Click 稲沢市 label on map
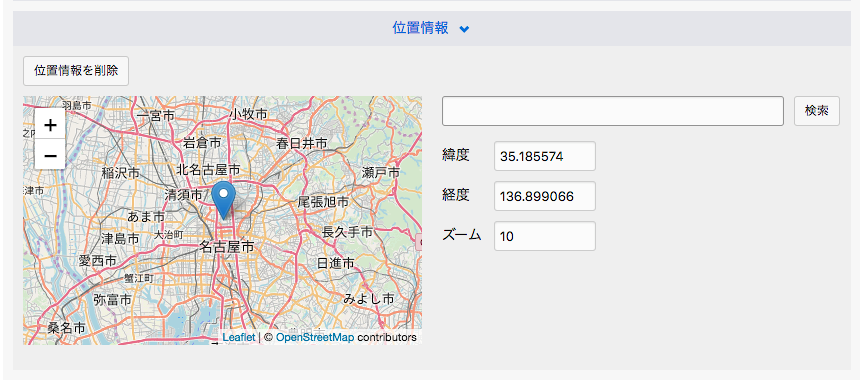 [x=121, y=173]
